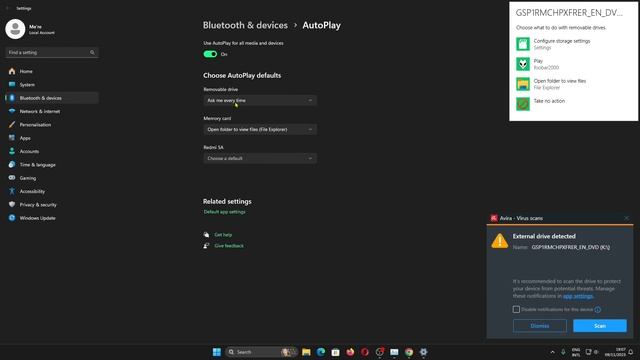This screenshot has width=640, height=360.
Task: Open Redmi 5A default dropdown
Action: pos(260,158)
